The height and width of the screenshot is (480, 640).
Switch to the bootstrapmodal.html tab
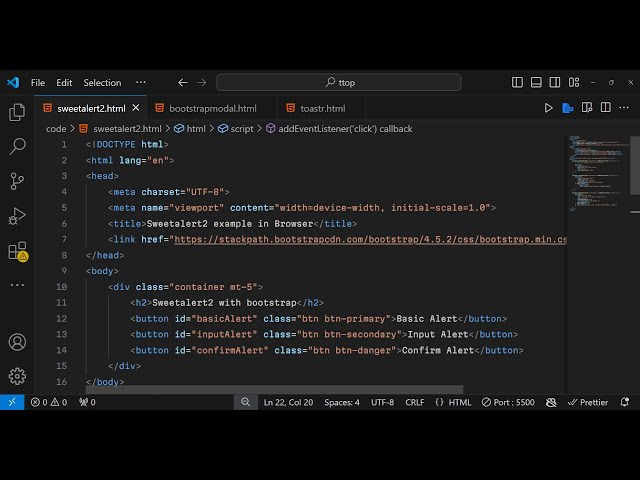[212, 108]
